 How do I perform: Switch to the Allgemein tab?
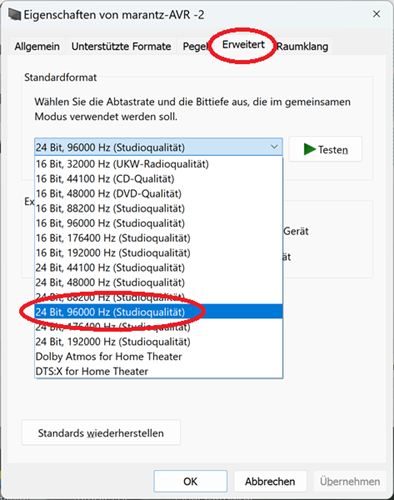tap(37, 46)
